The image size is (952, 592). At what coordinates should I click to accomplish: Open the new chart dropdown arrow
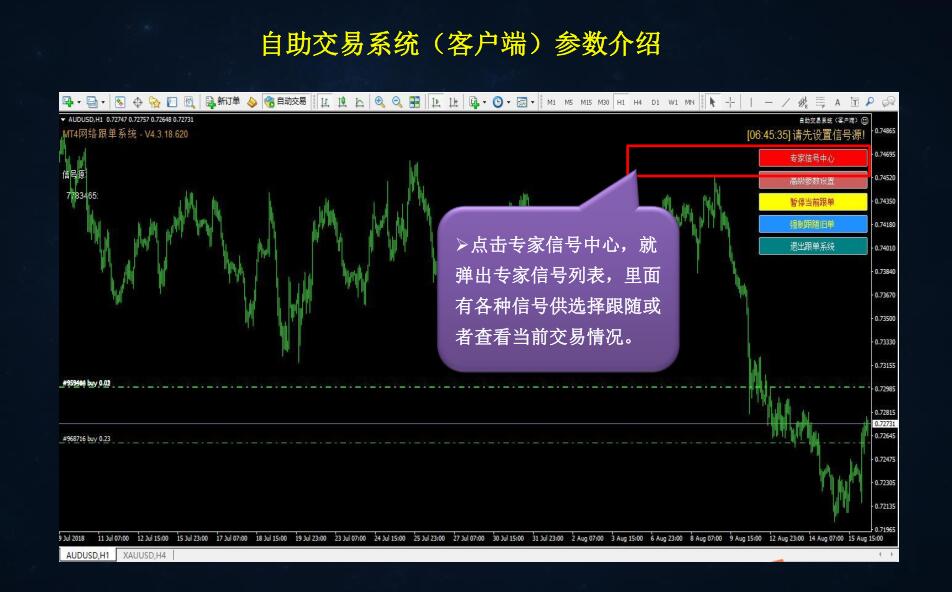pos(79,101)
